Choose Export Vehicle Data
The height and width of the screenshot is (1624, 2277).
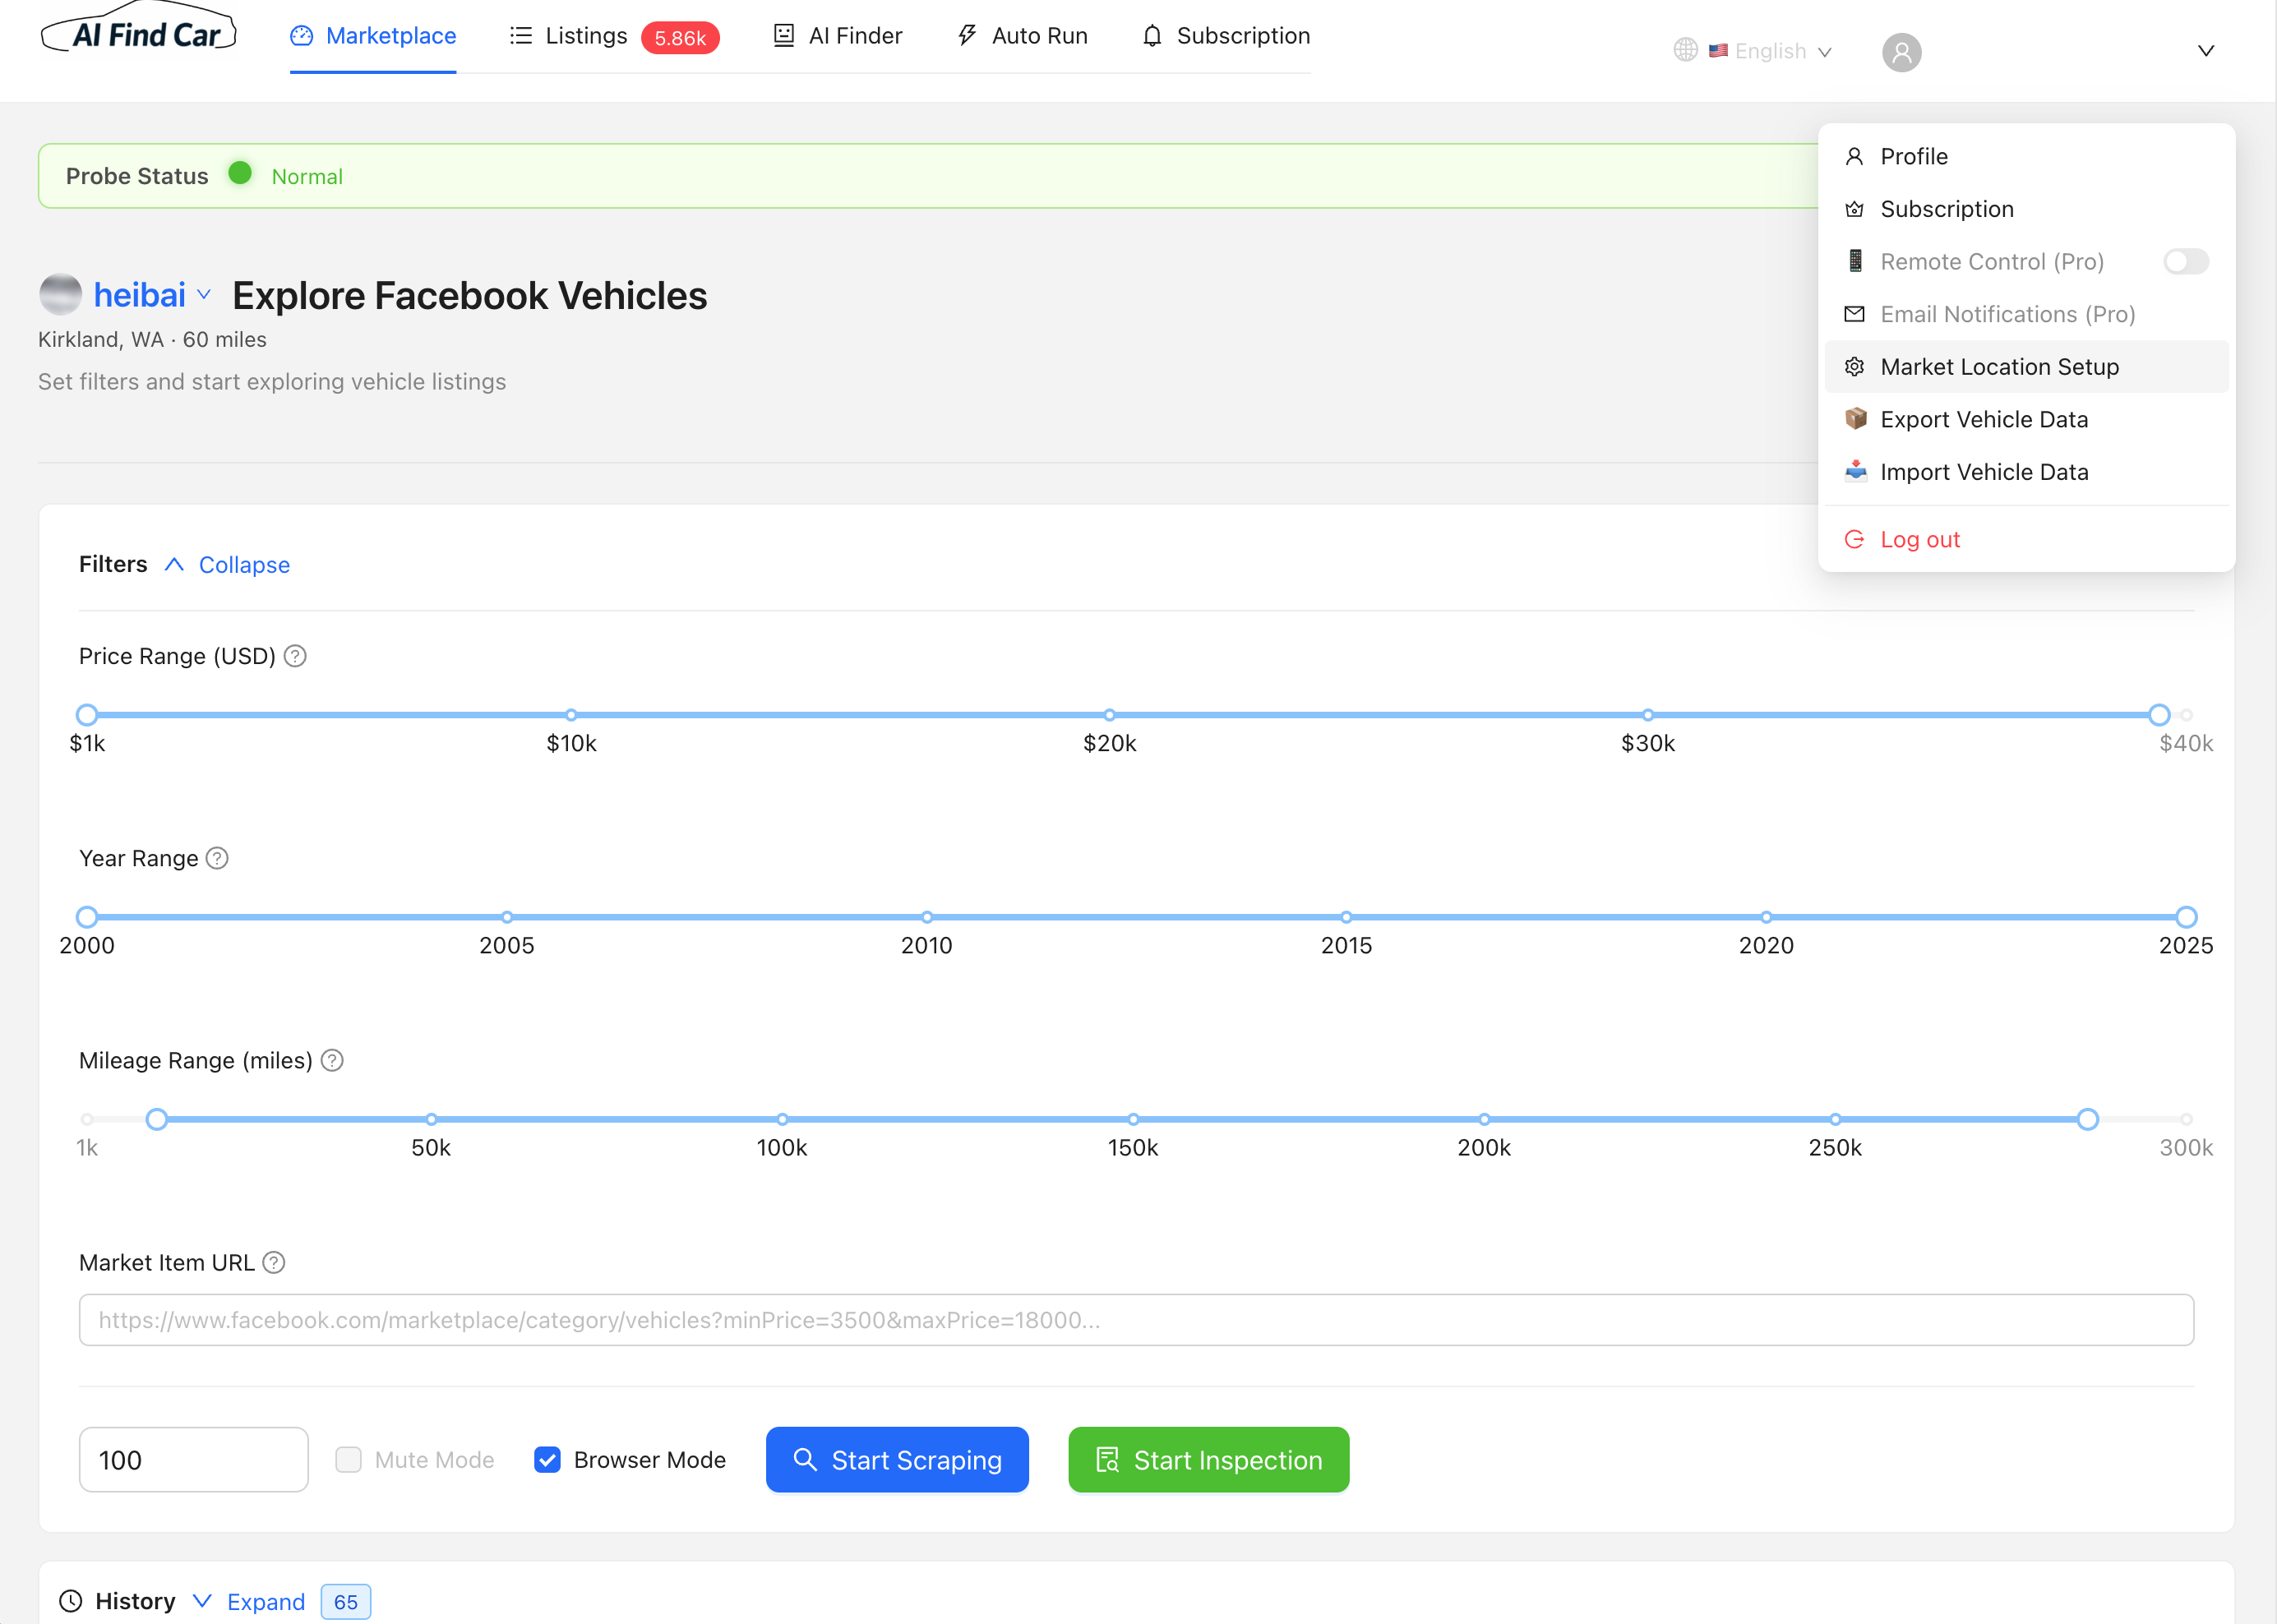click(2026, 419)
